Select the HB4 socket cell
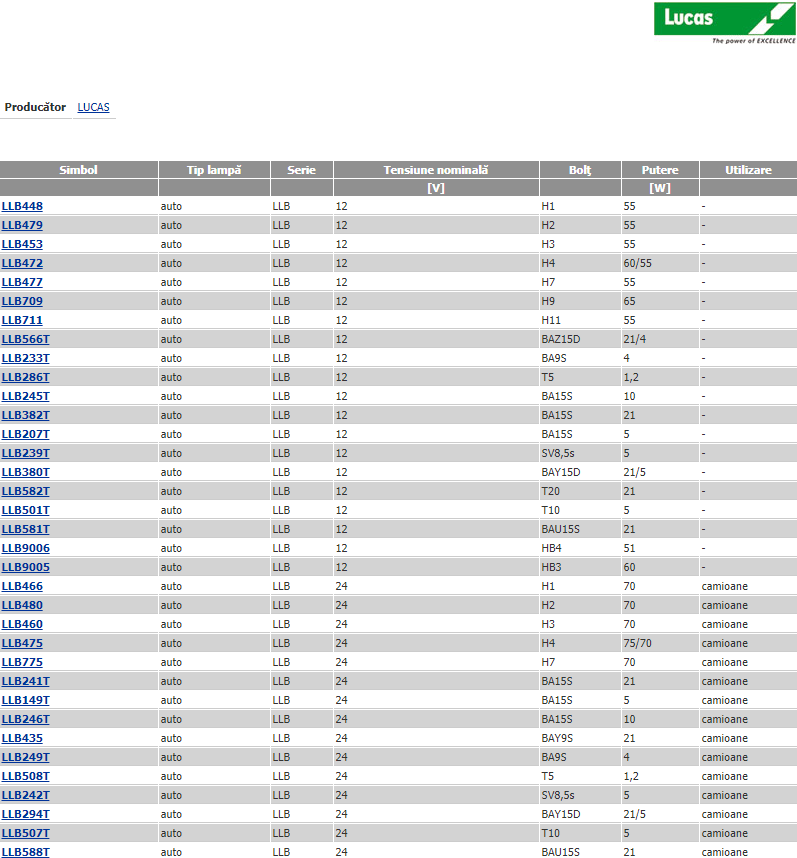 [x=551, y=548]
